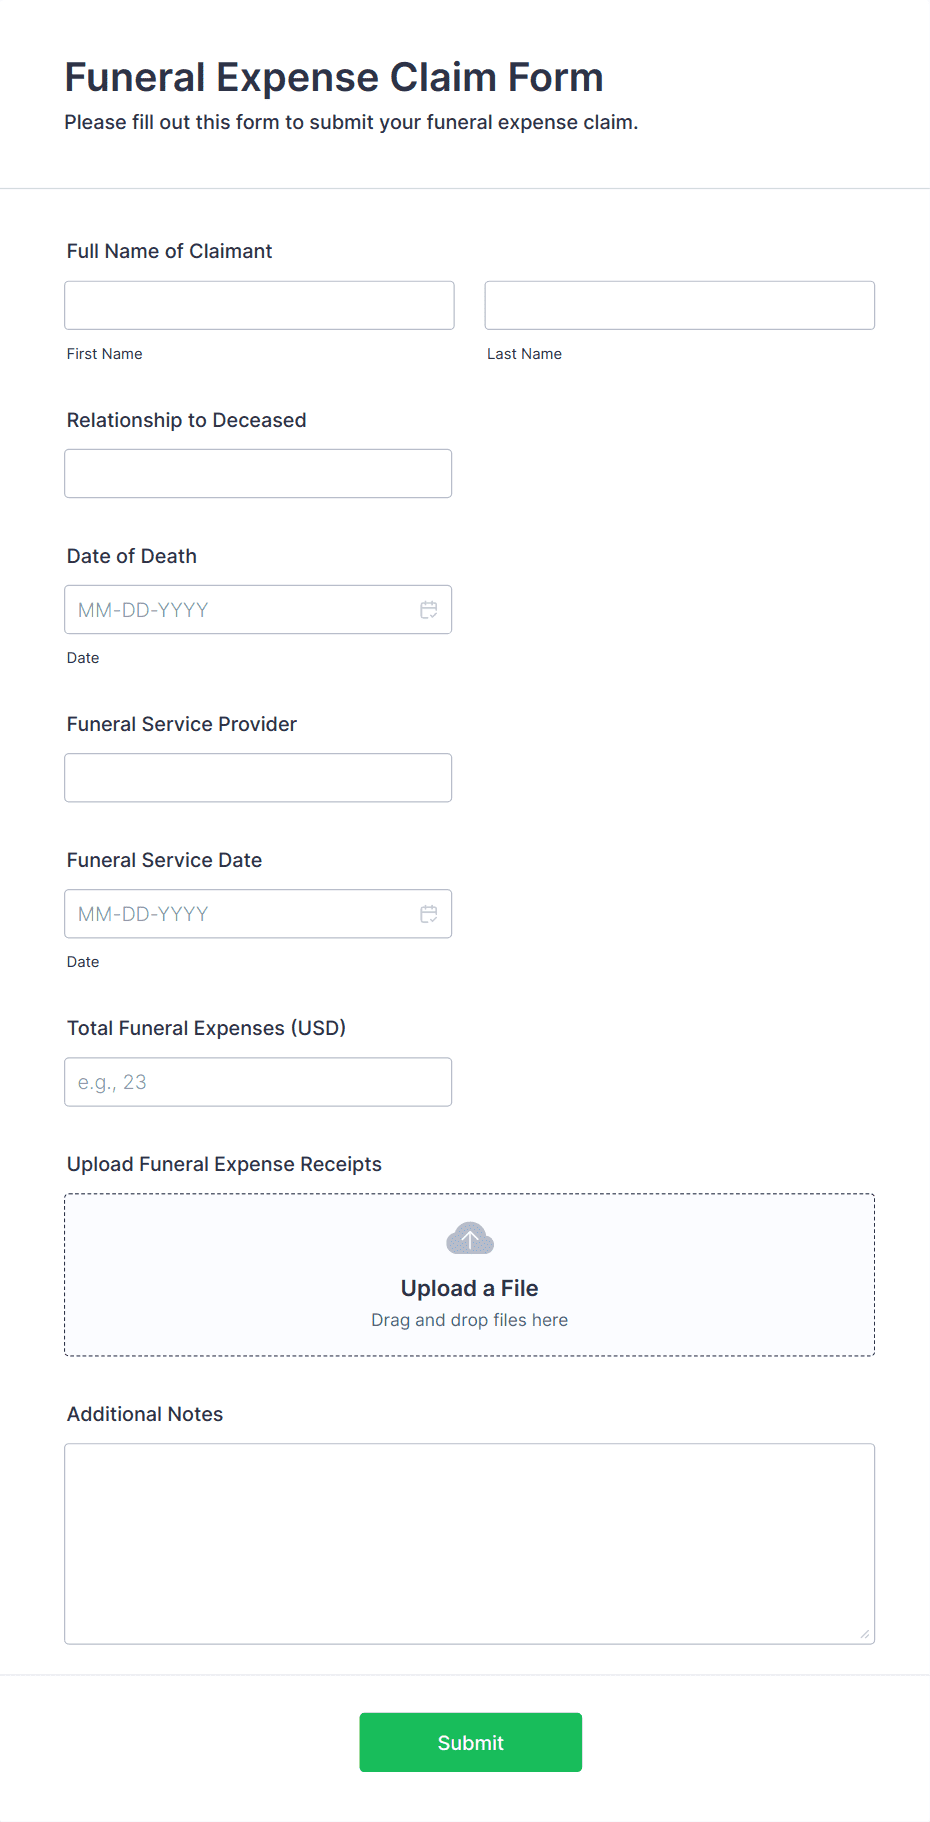Image resolution: width=930 pixels, height=1822 pixels.
Task: Focus the Last Name input field
Action: point(679,305)
